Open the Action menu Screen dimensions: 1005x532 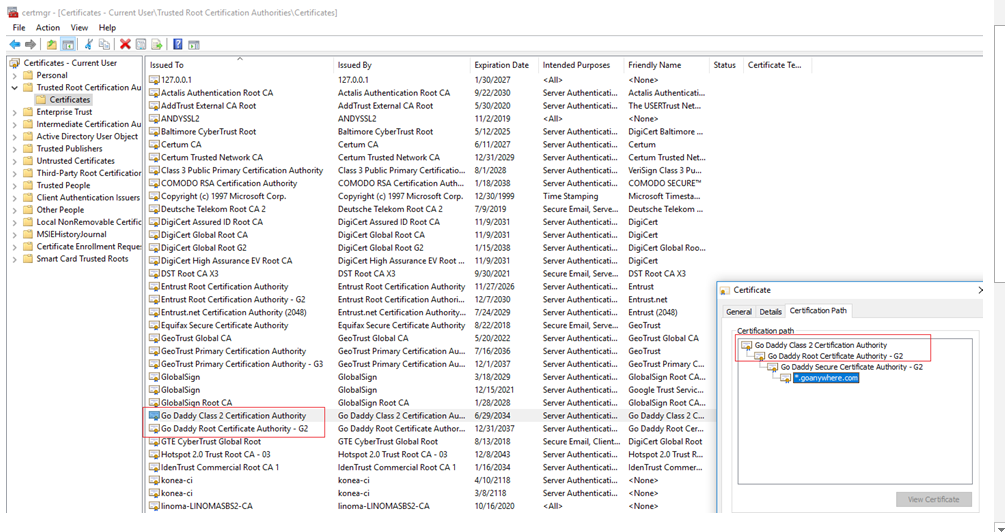pos(48,28)
